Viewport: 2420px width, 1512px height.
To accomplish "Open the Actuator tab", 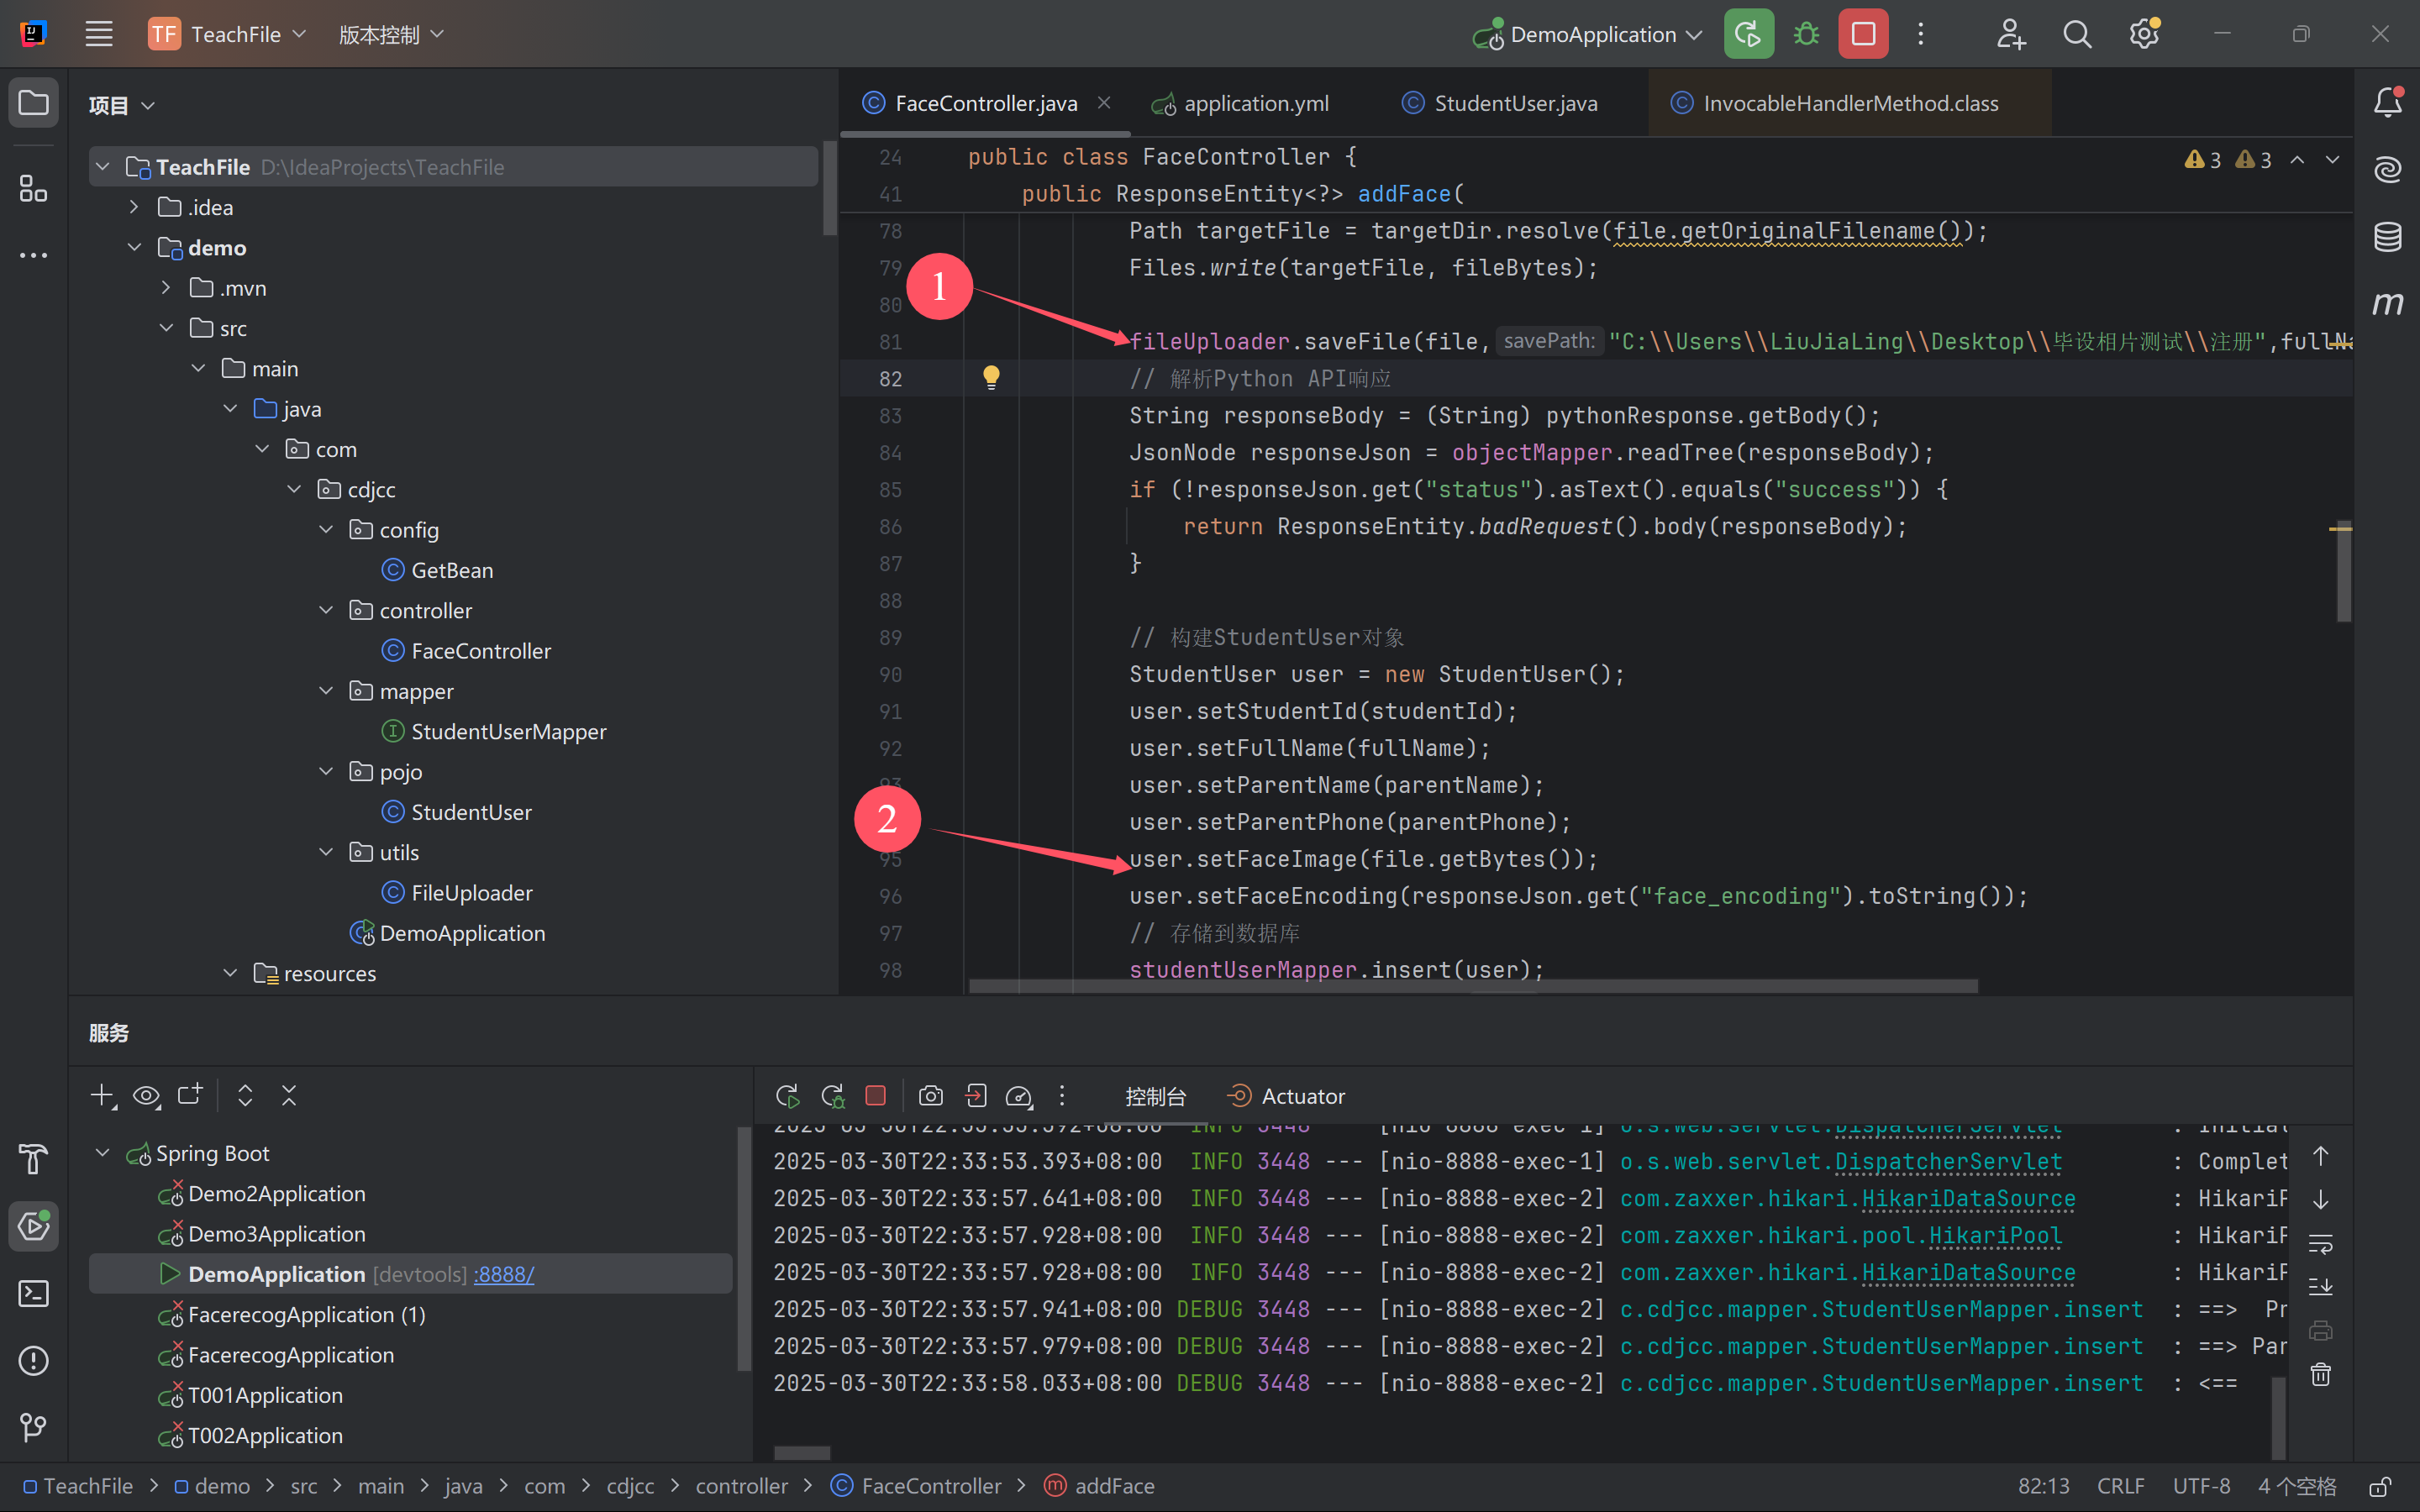I will click(x=1302, y=1096).
